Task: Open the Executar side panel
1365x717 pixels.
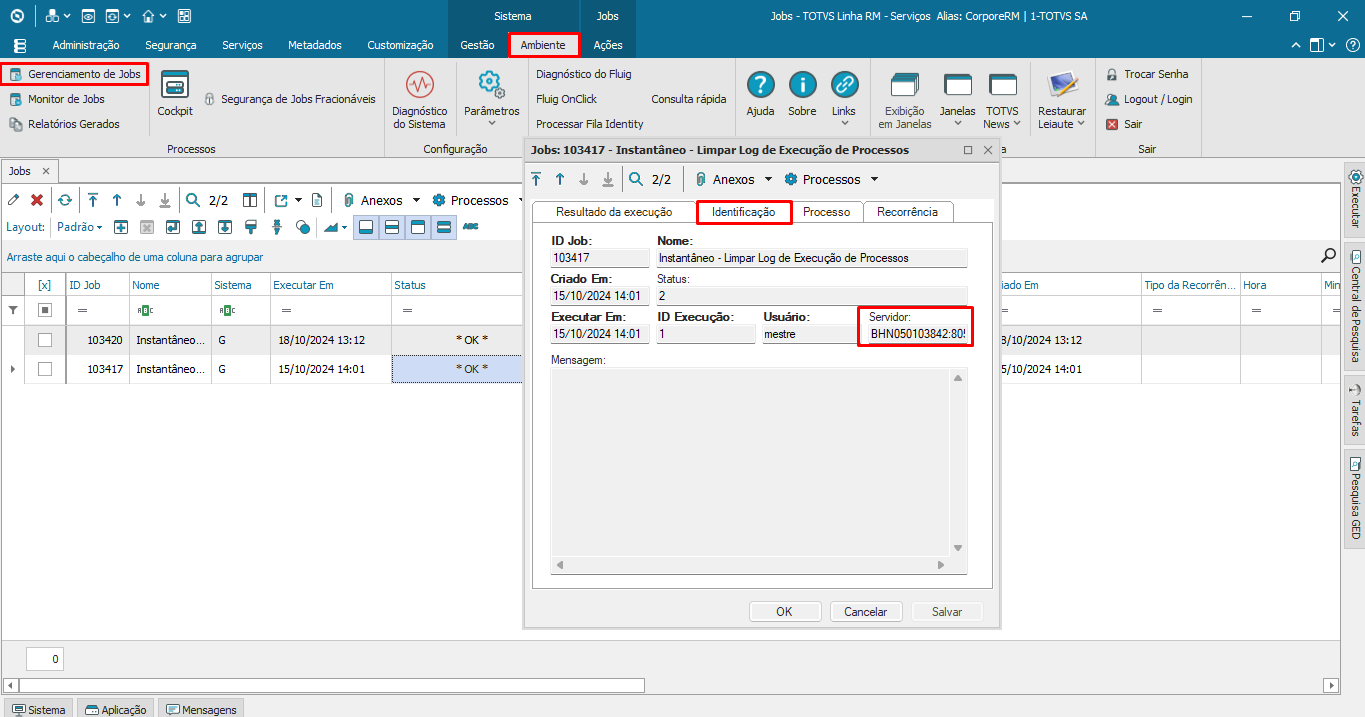Action: [1355, 199]
